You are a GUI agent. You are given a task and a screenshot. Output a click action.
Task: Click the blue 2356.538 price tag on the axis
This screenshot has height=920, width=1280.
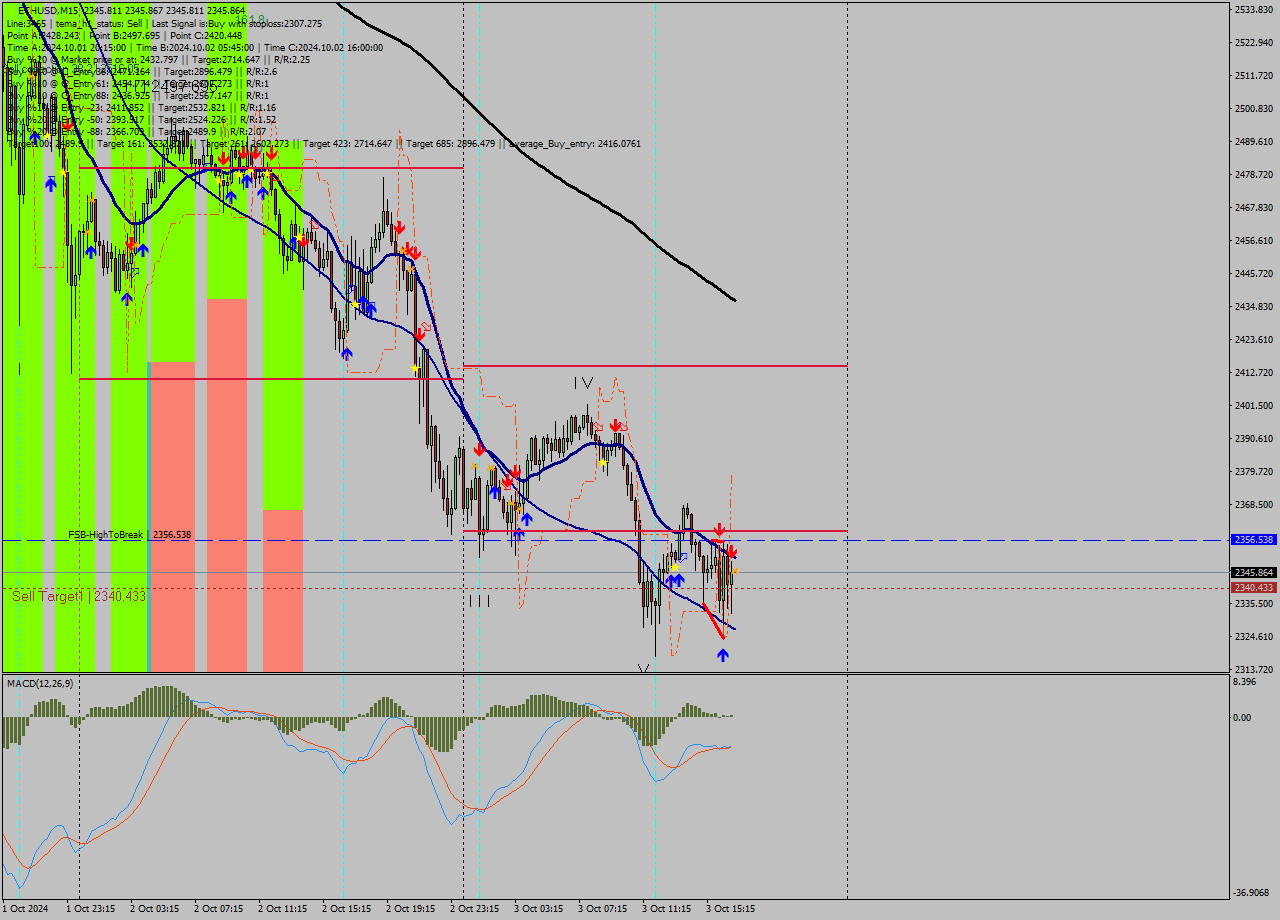click(1254, 540)
